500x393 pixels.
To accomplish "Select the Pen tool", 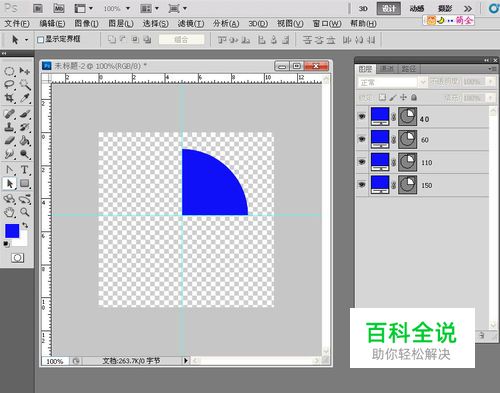I will click(9, 170).
